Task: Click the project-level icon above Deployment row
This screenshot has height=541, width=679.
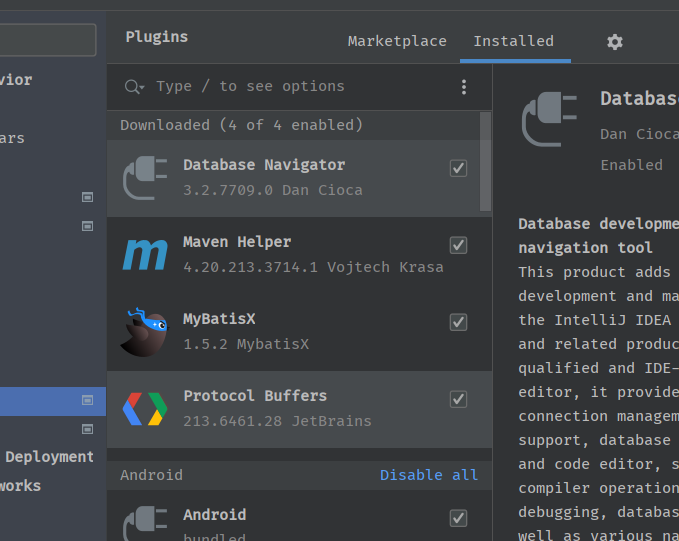Action: point(87,429)
